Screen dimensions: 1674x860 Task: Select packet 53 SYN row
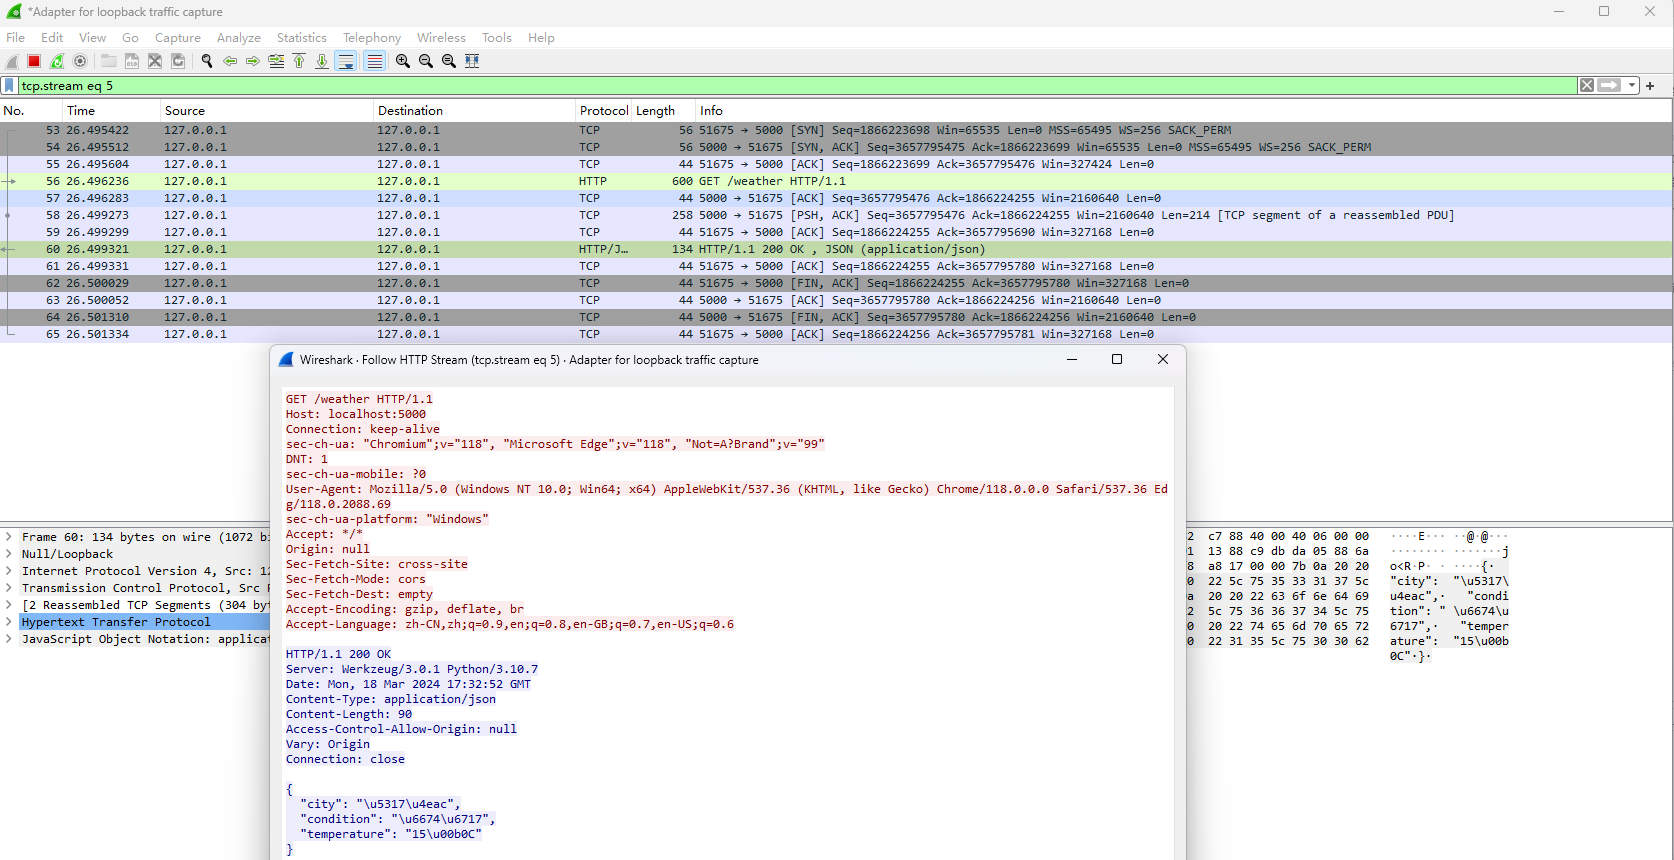pyautogui.click(x=836, y=130)
